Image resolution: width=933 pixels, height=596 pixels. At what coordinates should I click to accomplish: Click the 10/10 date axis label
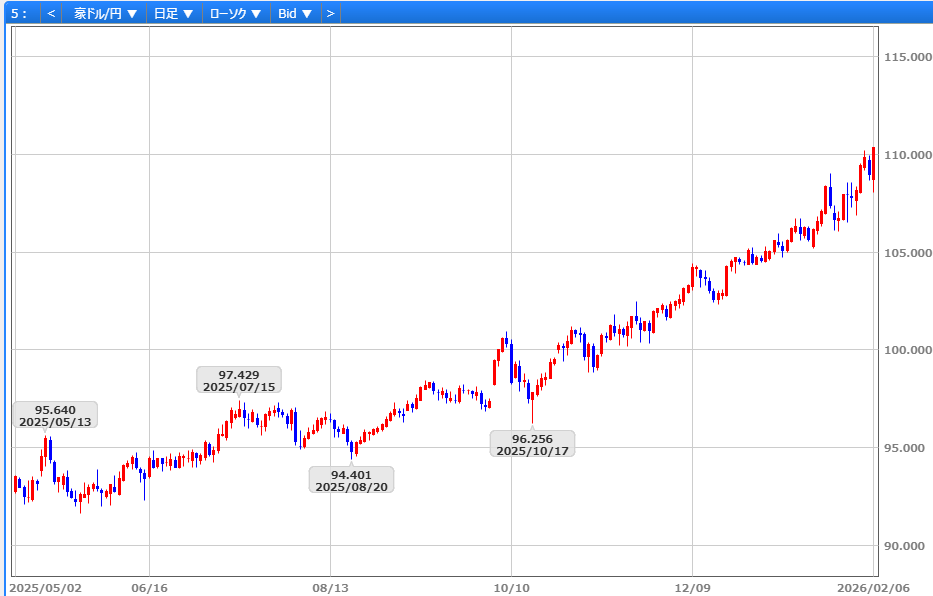click(511, 587)
